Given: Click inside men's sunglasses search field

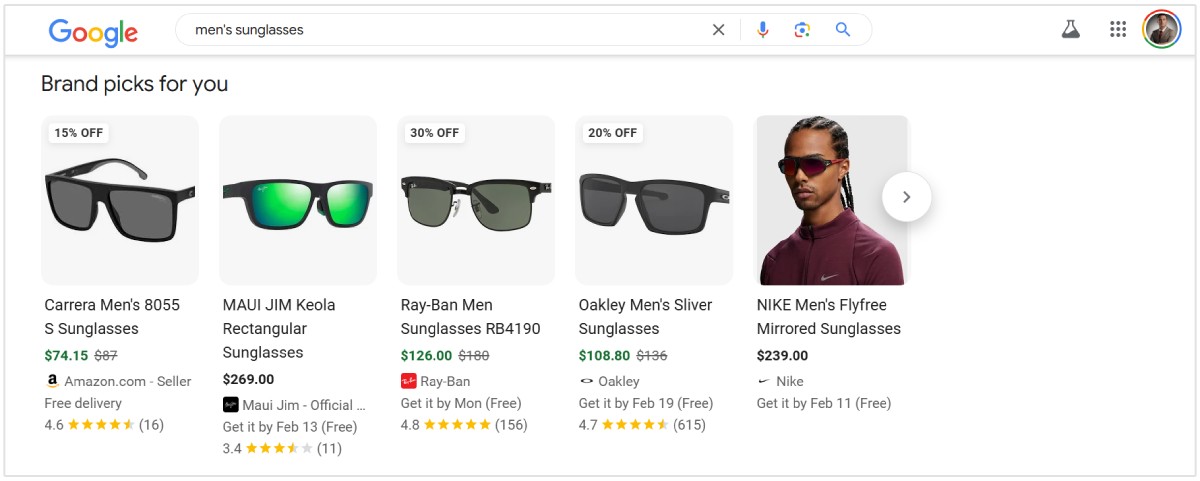Looking at the screenshot, I should pyautogui.click(x=440, y=30).
